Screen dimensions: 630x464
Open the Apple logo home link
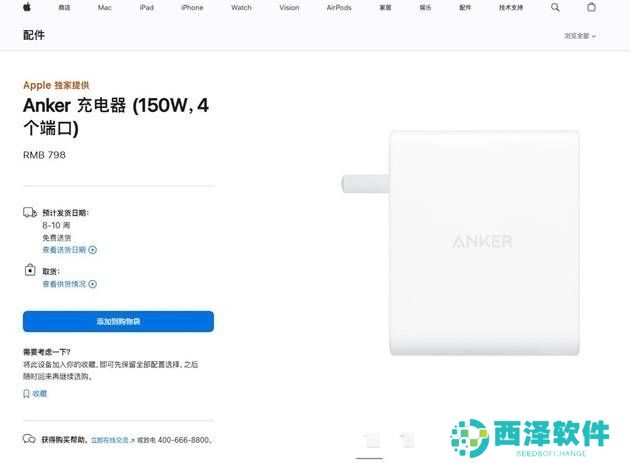coord(27,7)
